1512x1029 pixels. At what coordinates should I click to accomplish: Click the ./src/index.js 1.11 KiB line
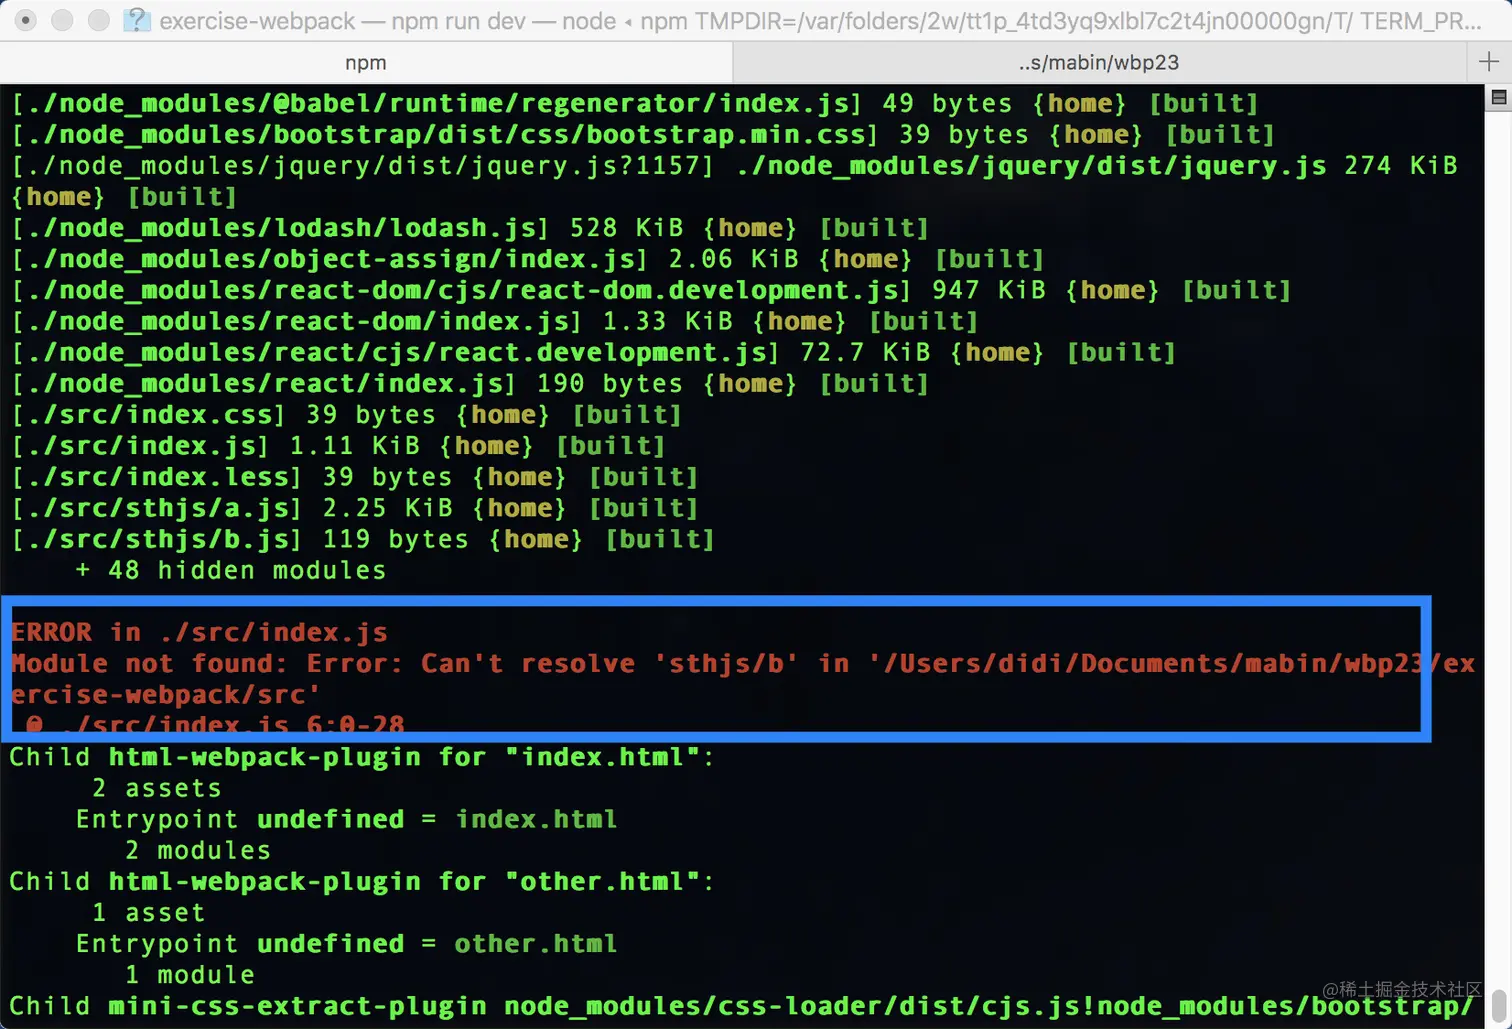[x=338, y=445]
